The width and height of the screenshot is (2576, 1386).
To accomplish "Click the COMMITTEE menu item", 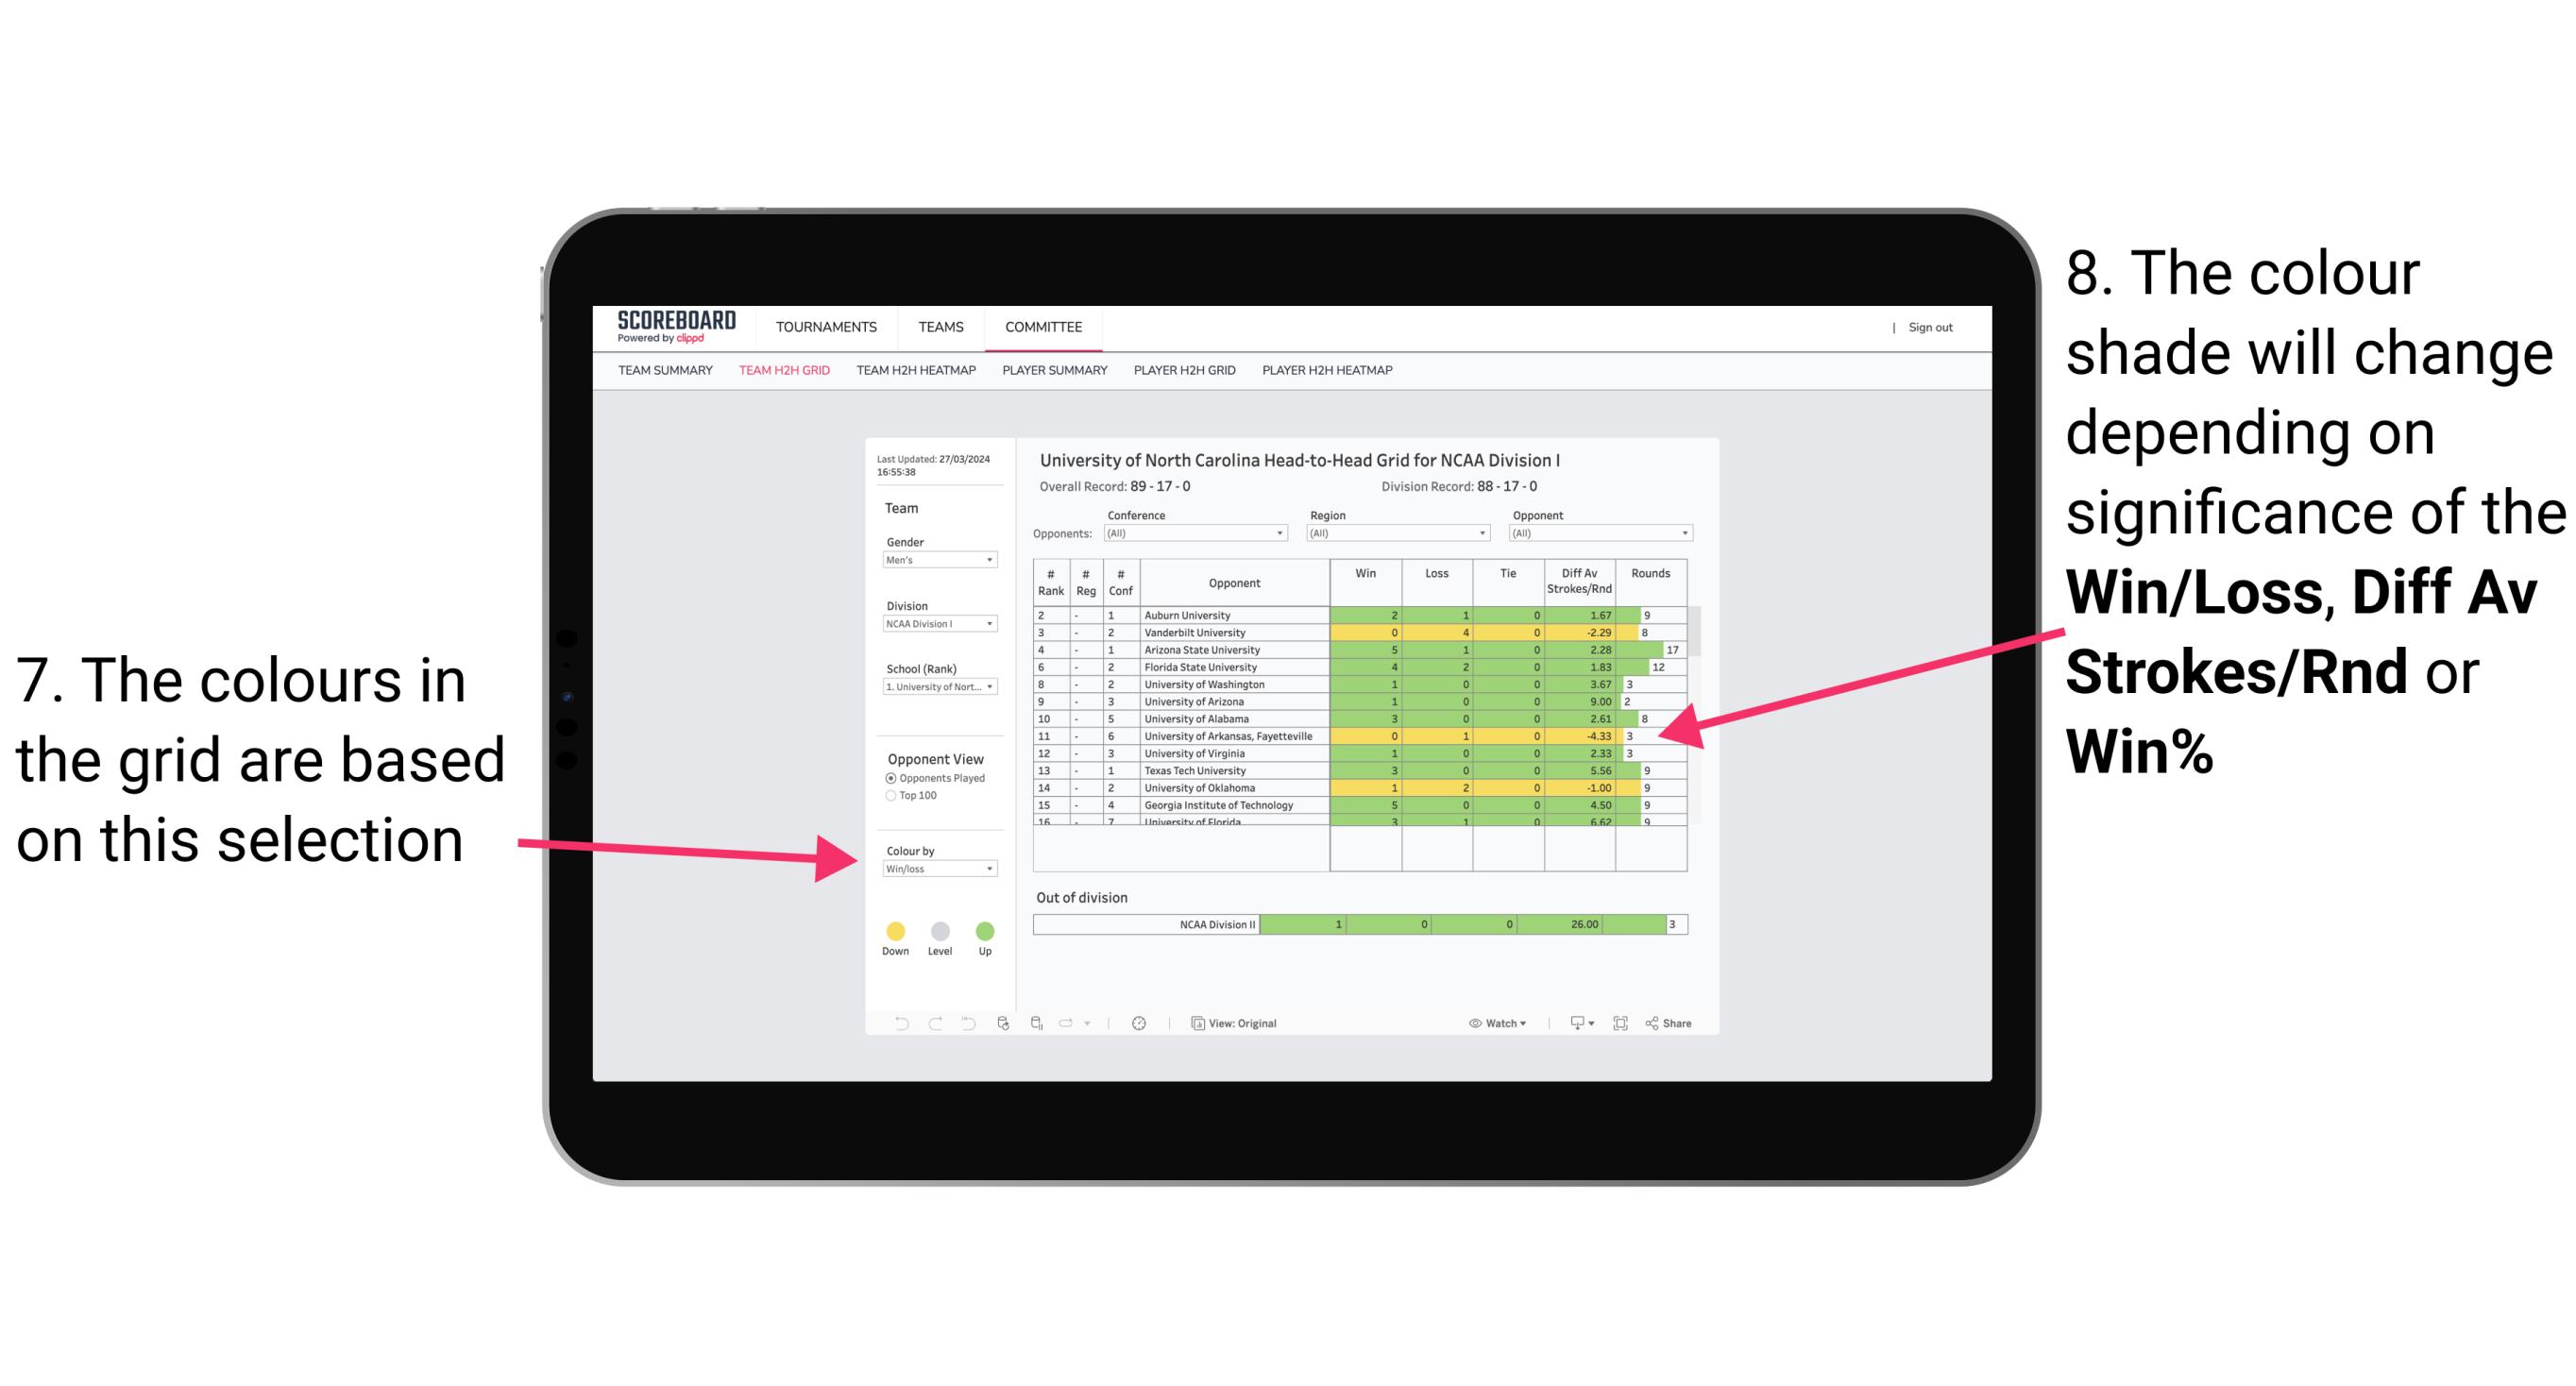I will (x=1044, y=324).
